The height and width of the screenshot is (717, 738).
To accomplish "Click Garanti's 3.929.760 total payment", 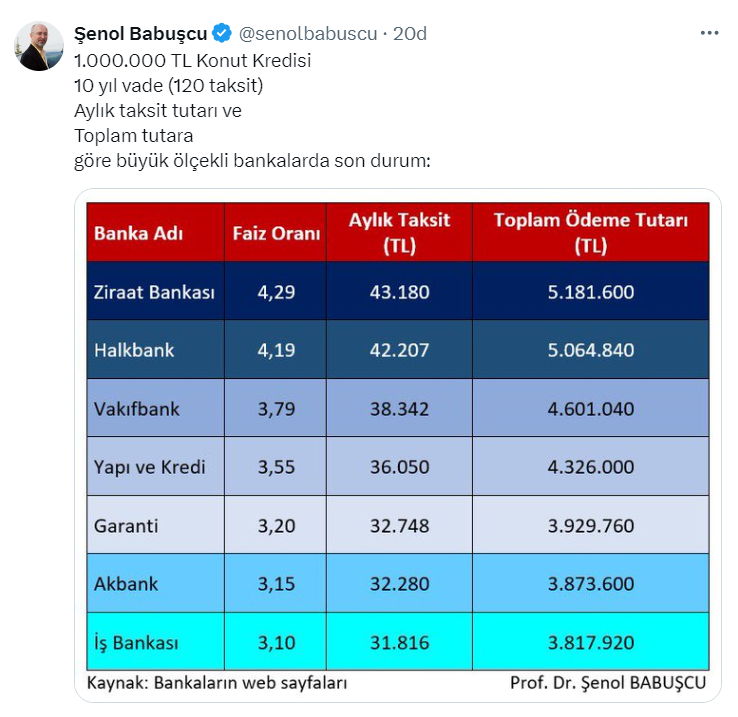I will click(x=591, y=525).
